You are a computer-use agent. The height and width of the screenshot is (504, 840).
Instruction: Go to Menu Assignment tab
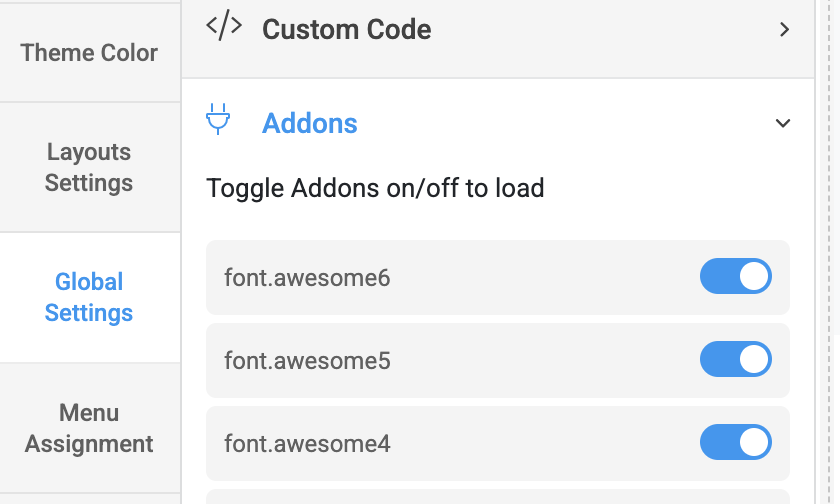89,428
